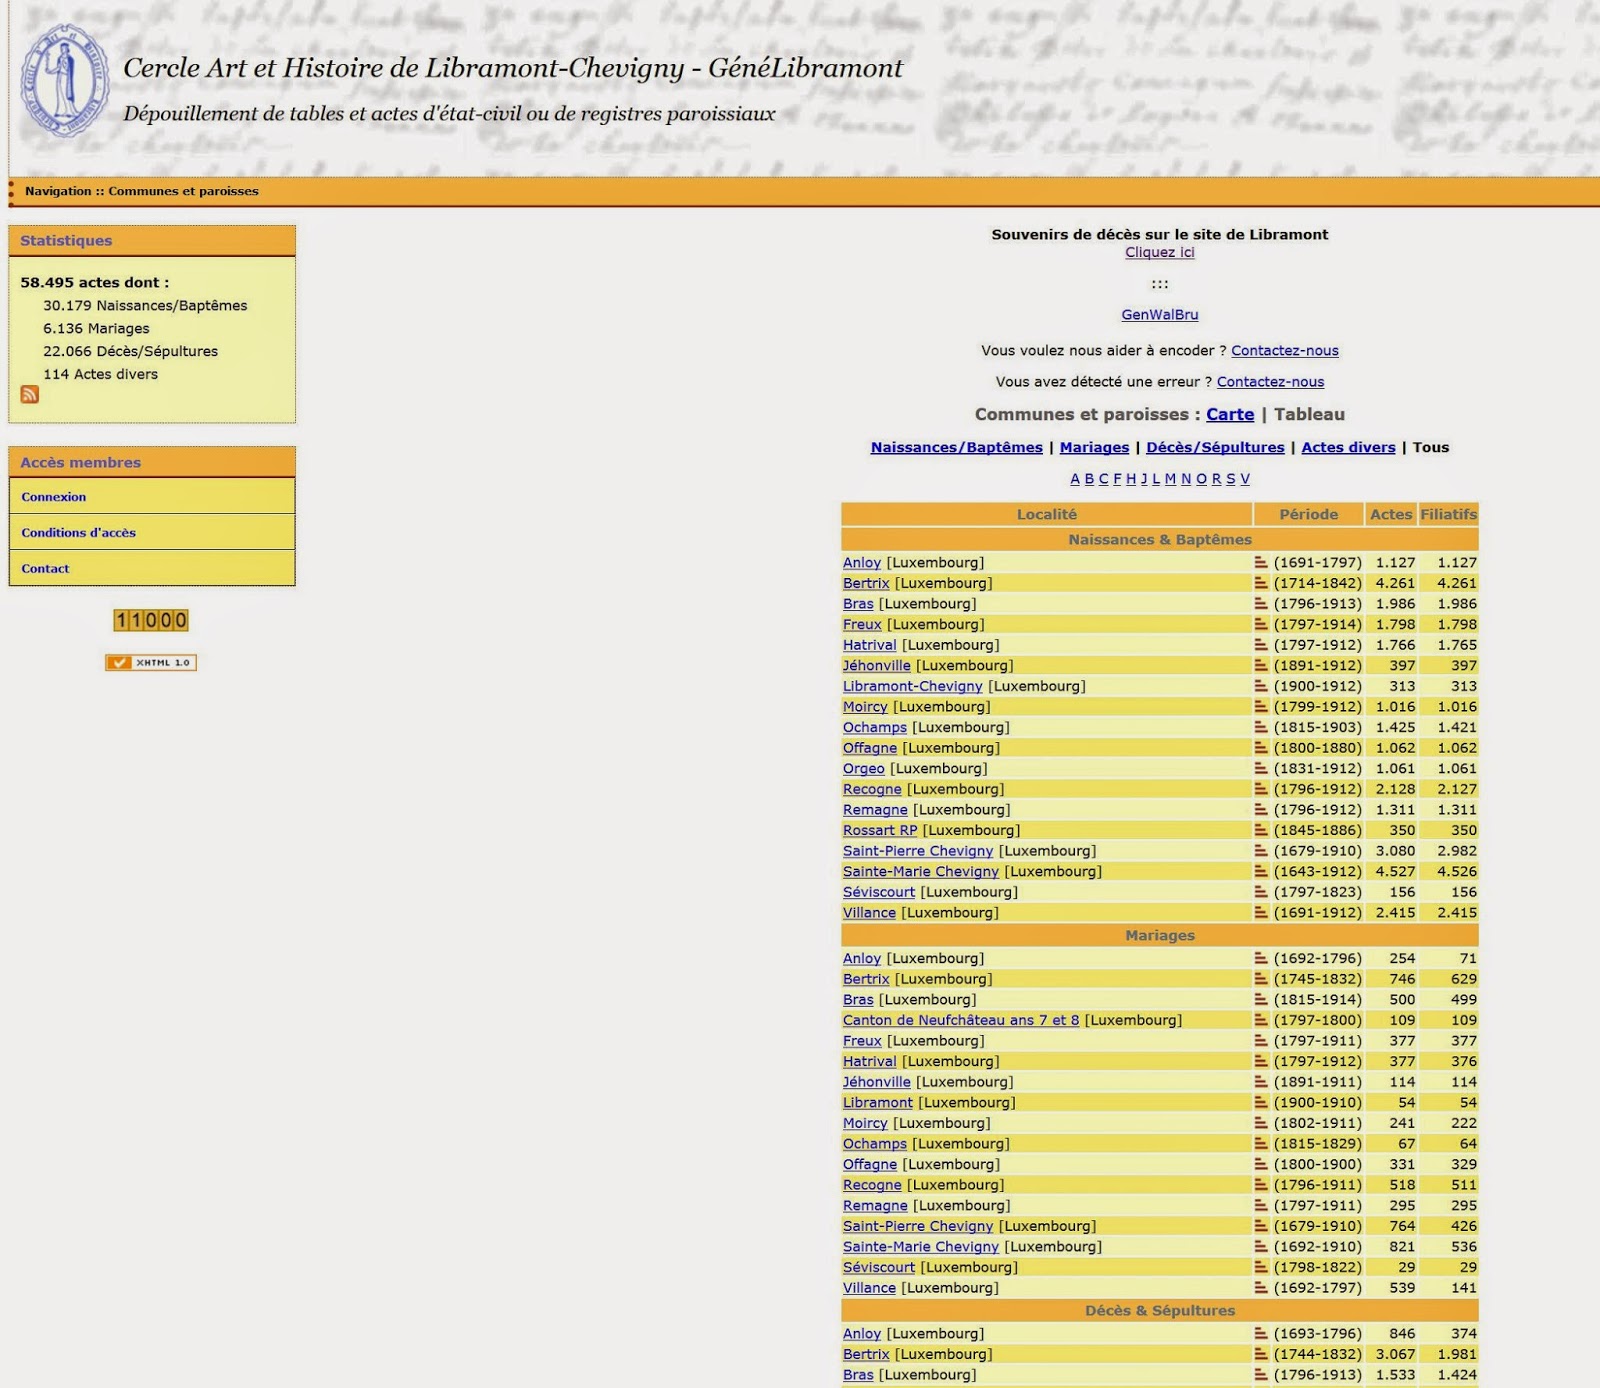This screenshot has width=1600, height=1388.
Task: Open Anloy under Naissances & Baptêmes
Action: point(862,563)
